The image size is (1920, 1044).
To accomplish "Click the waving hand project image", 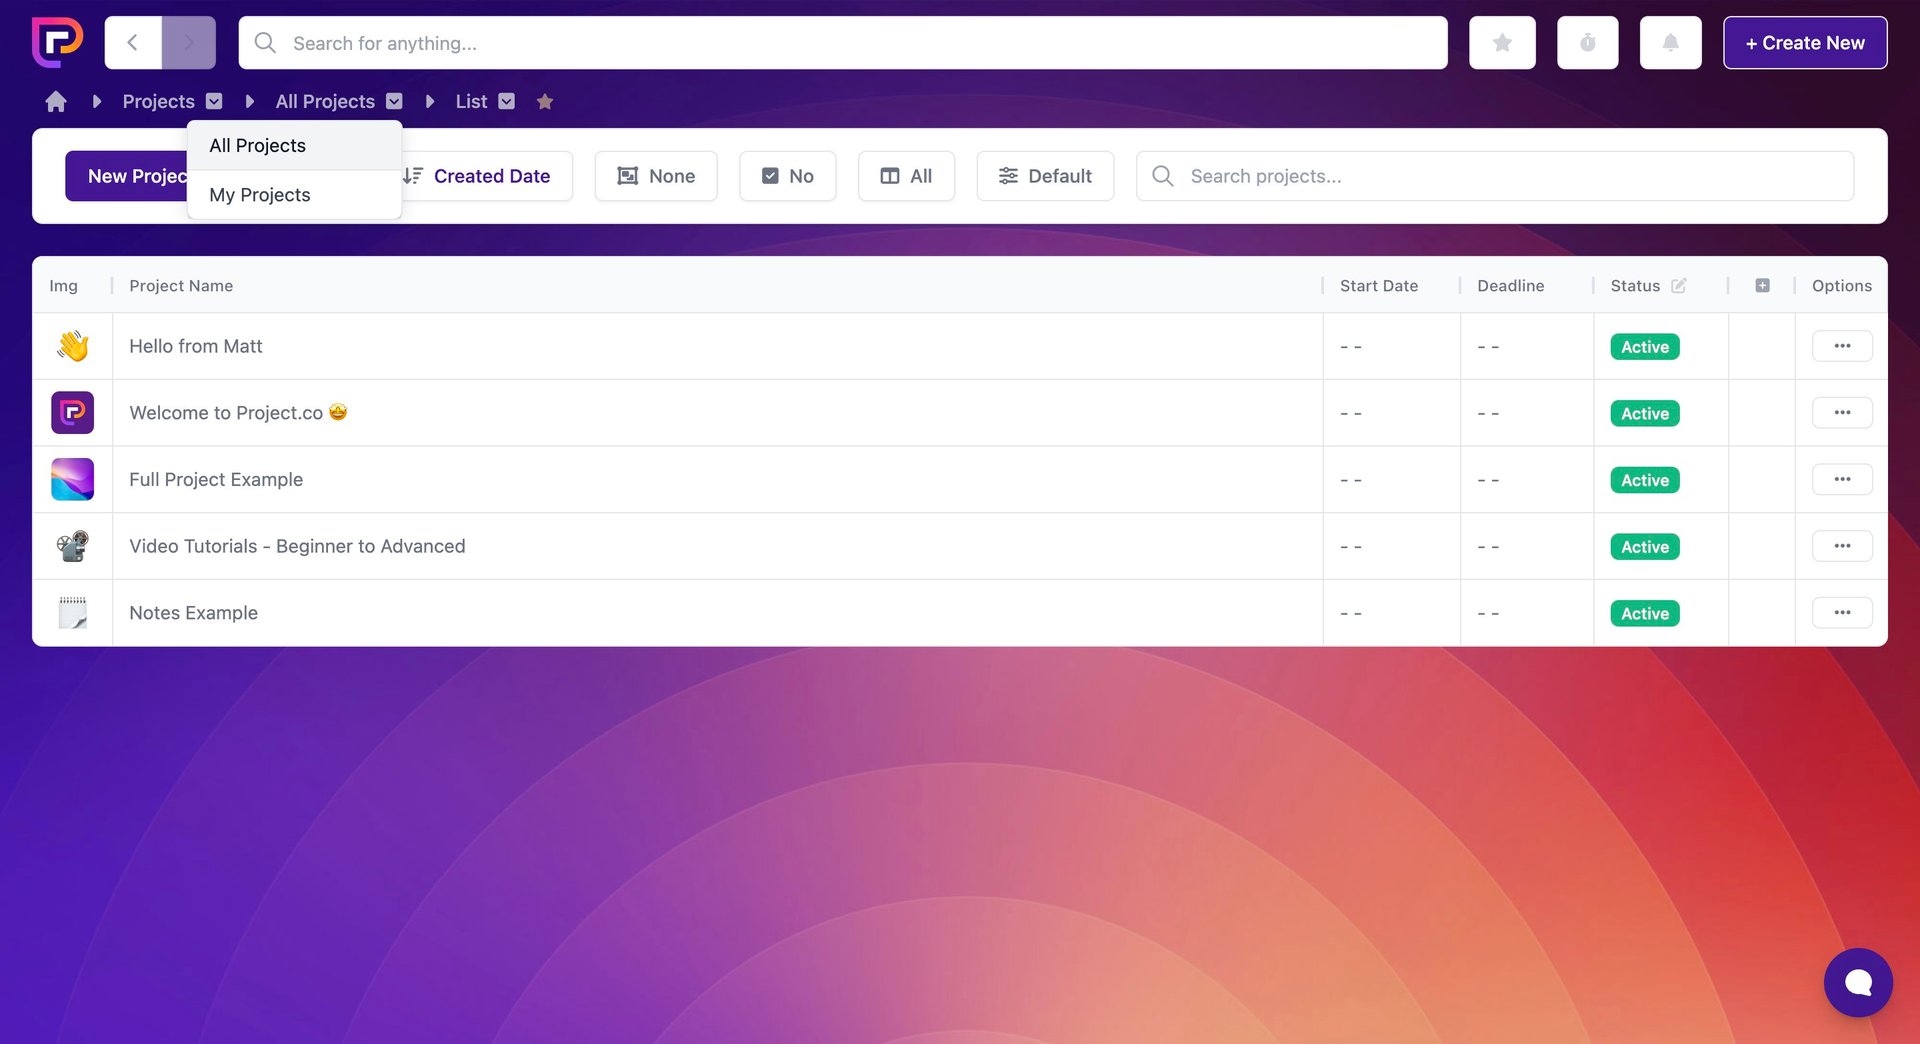I will tap(73, 346).
